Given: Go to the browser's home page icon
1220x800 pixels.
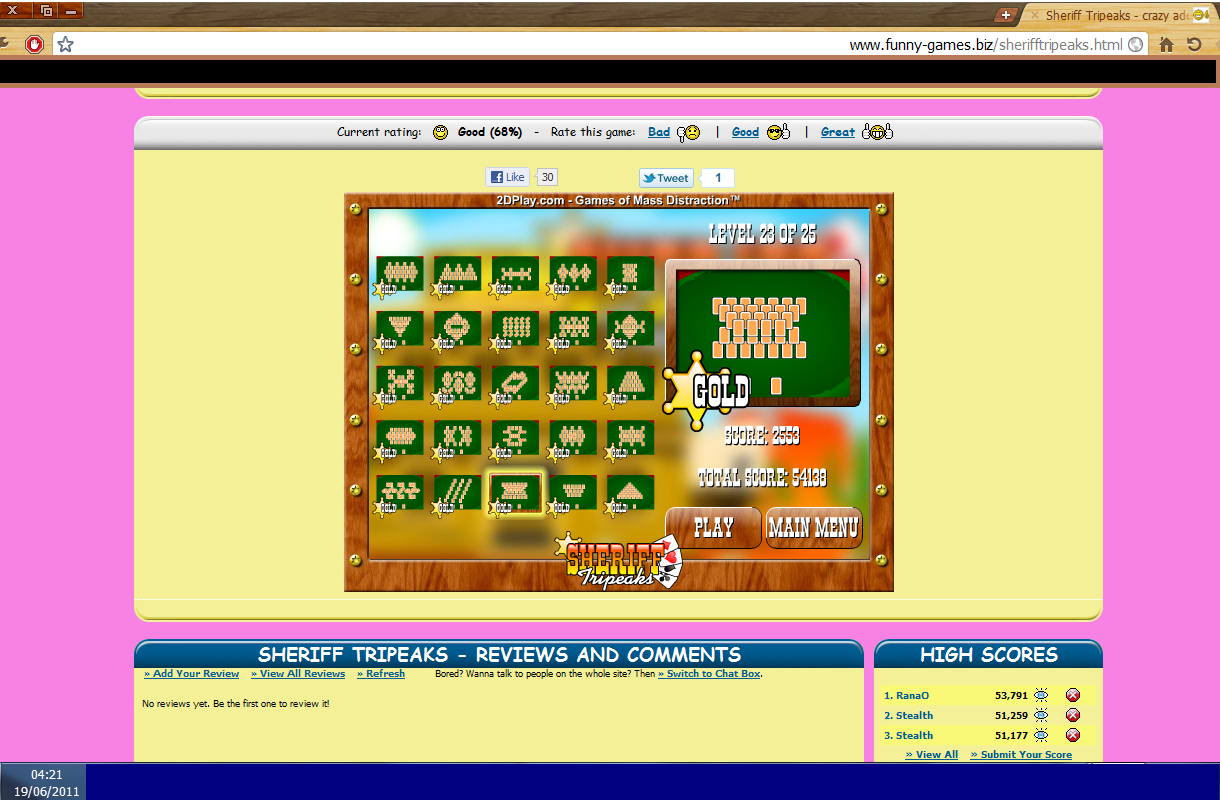Looking at the screenshot, I should pyautogui.click(x=1166, y=44).
